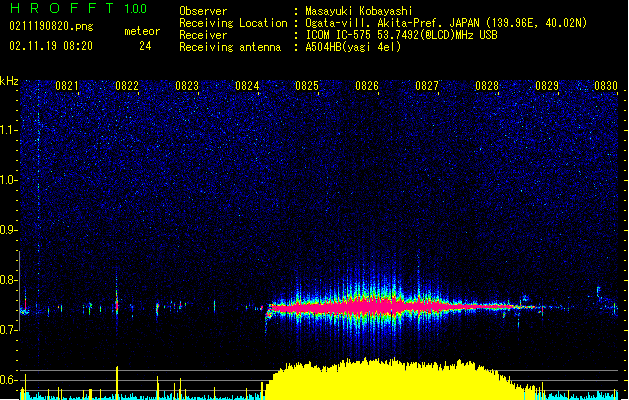Click the meteor label
This screenshot has height=400, width=629.
[x=142, y=31]
